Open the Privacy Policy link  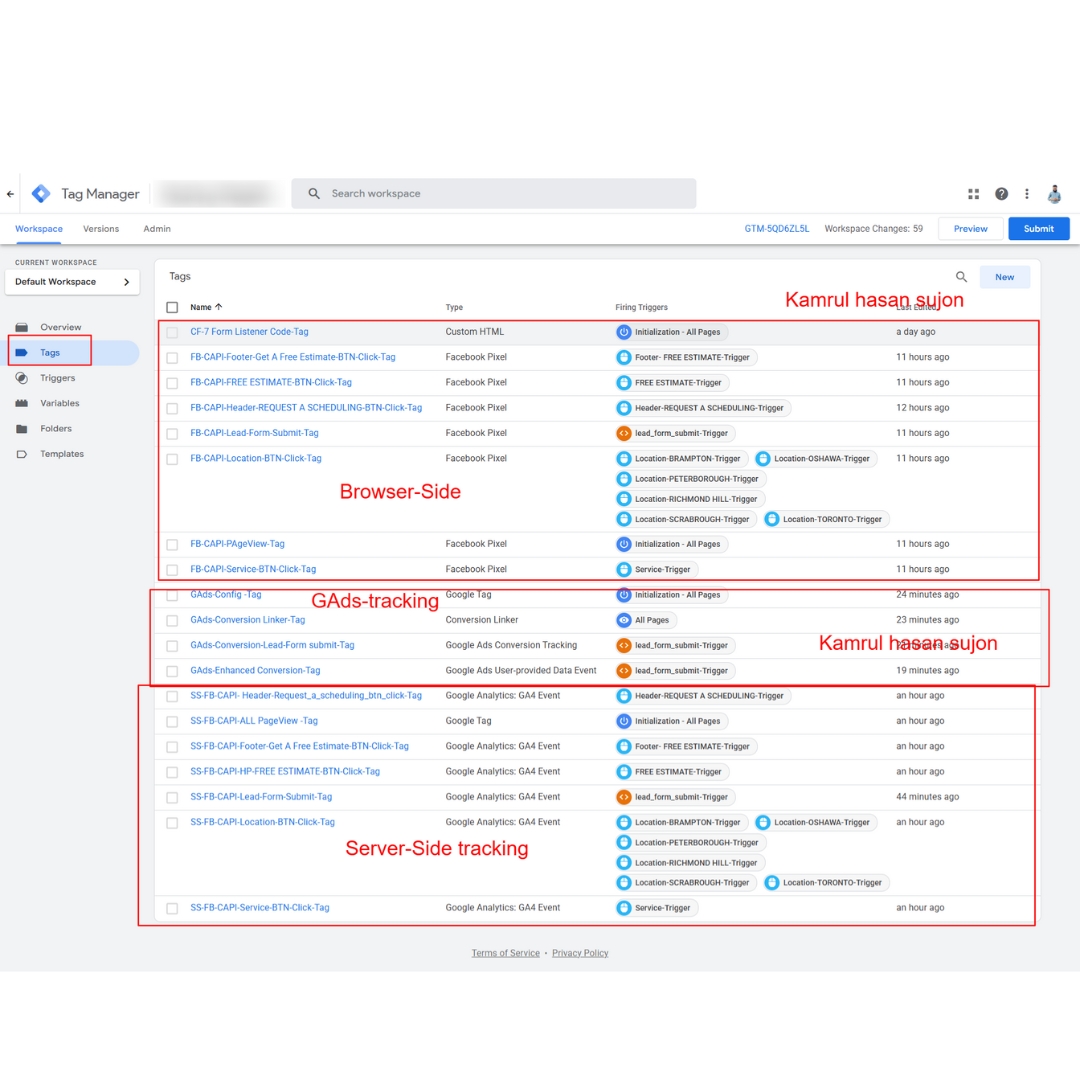[580, 953]
